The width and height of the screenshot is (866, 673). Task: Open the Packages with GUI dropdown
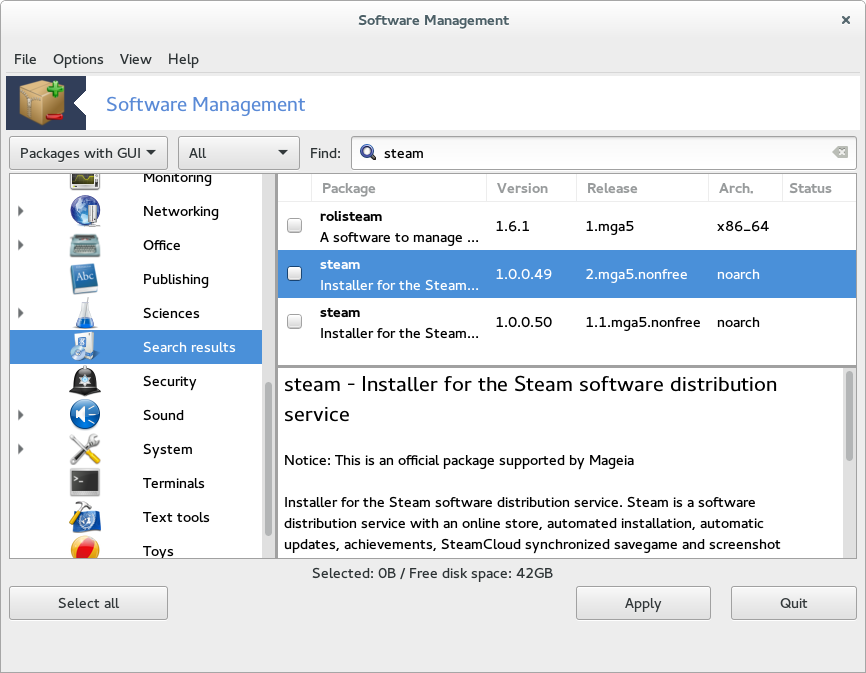tap(89, 153)
